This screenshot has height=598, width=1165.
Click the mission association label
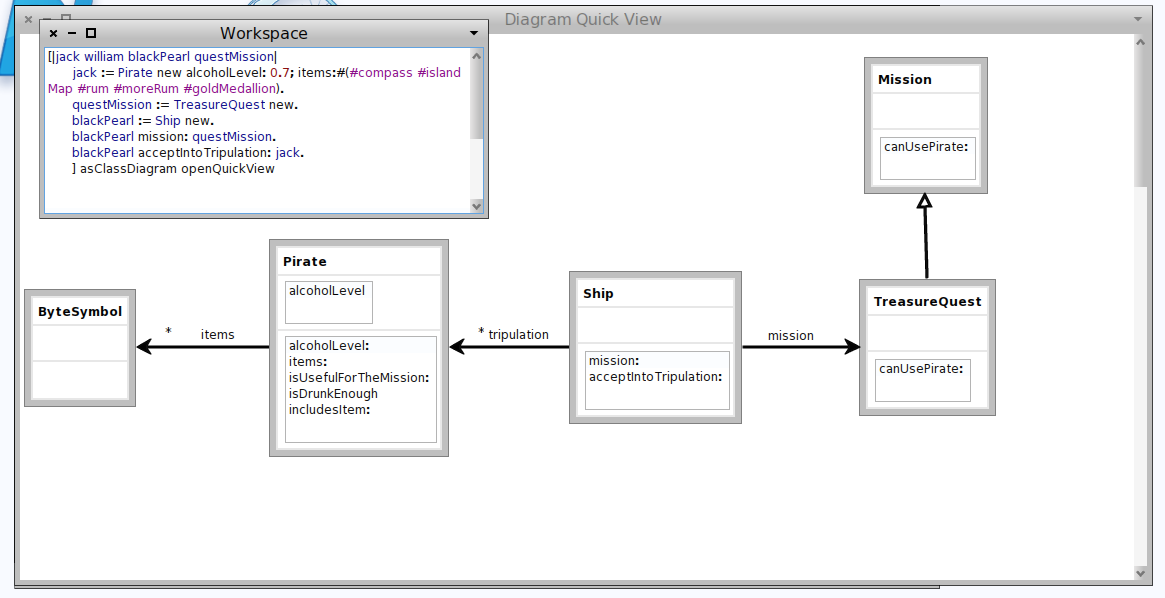point(791,336)
